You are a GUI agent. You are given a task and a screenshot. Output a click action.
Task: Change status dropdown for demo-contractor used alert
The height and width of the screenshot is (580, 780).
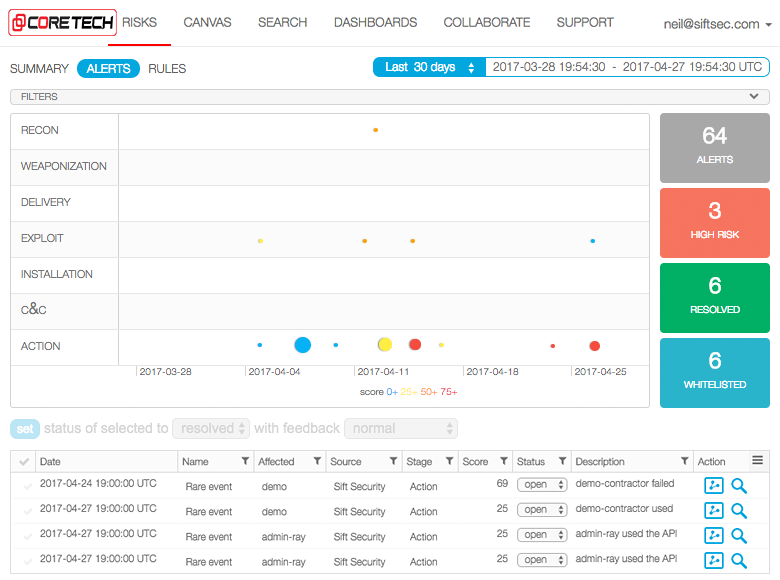coord(542,509)
